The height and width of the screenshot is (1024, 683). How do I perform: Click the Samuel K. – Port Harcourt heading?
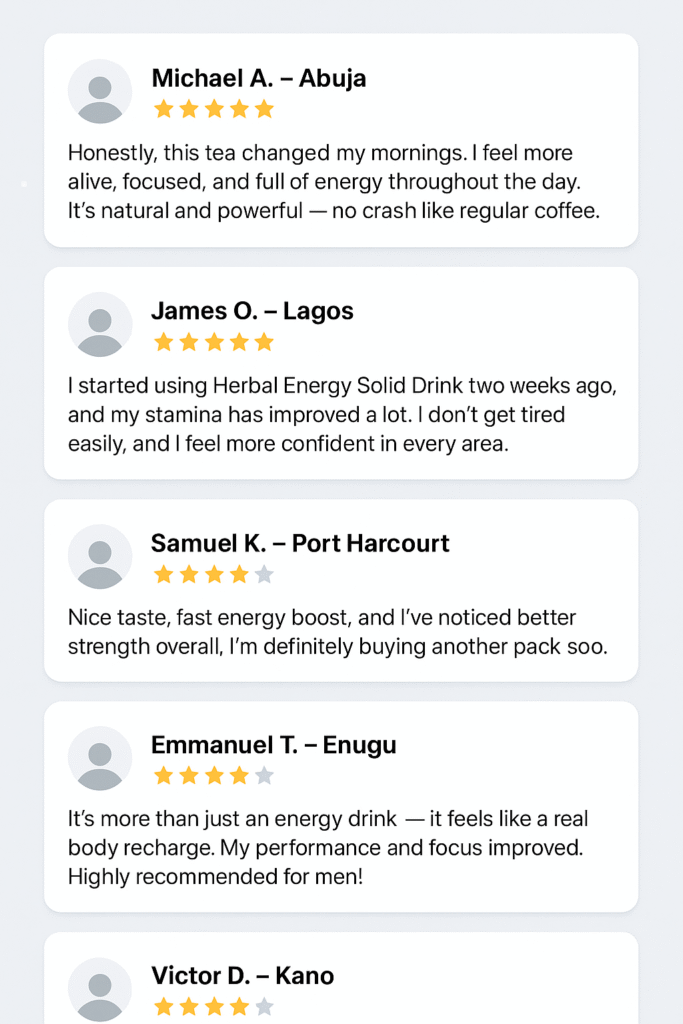pos(300,543)
